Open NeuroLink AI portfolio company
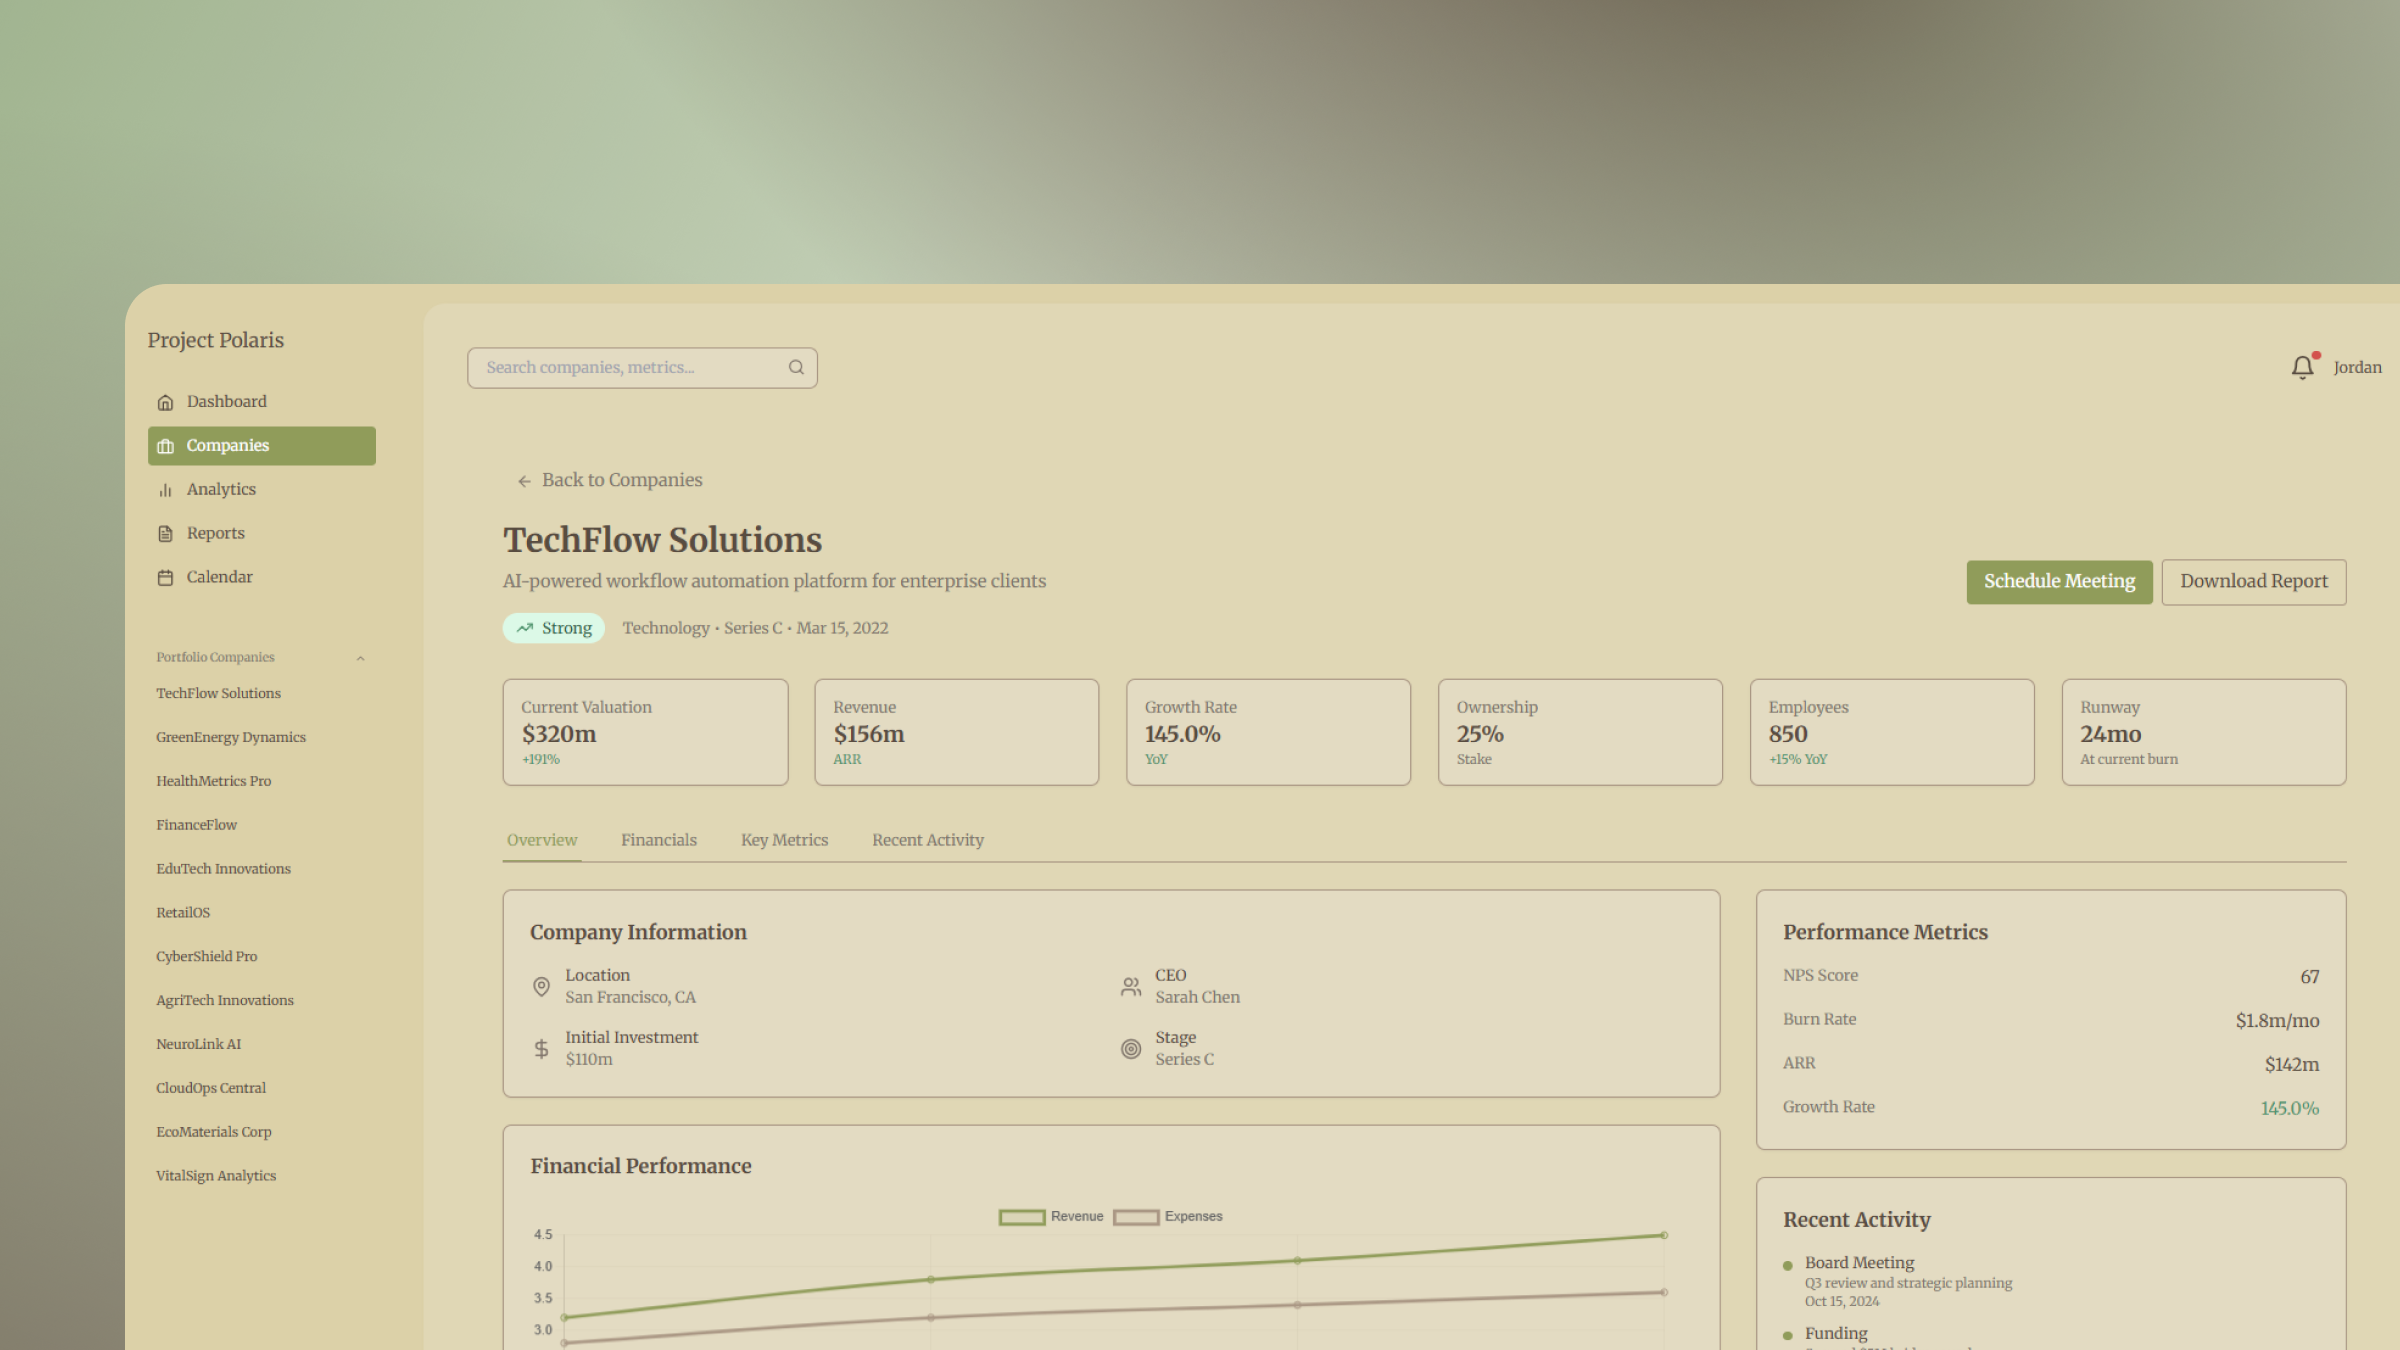The height and width of the screenshot is (1350, 2400). coord(198,1044)
